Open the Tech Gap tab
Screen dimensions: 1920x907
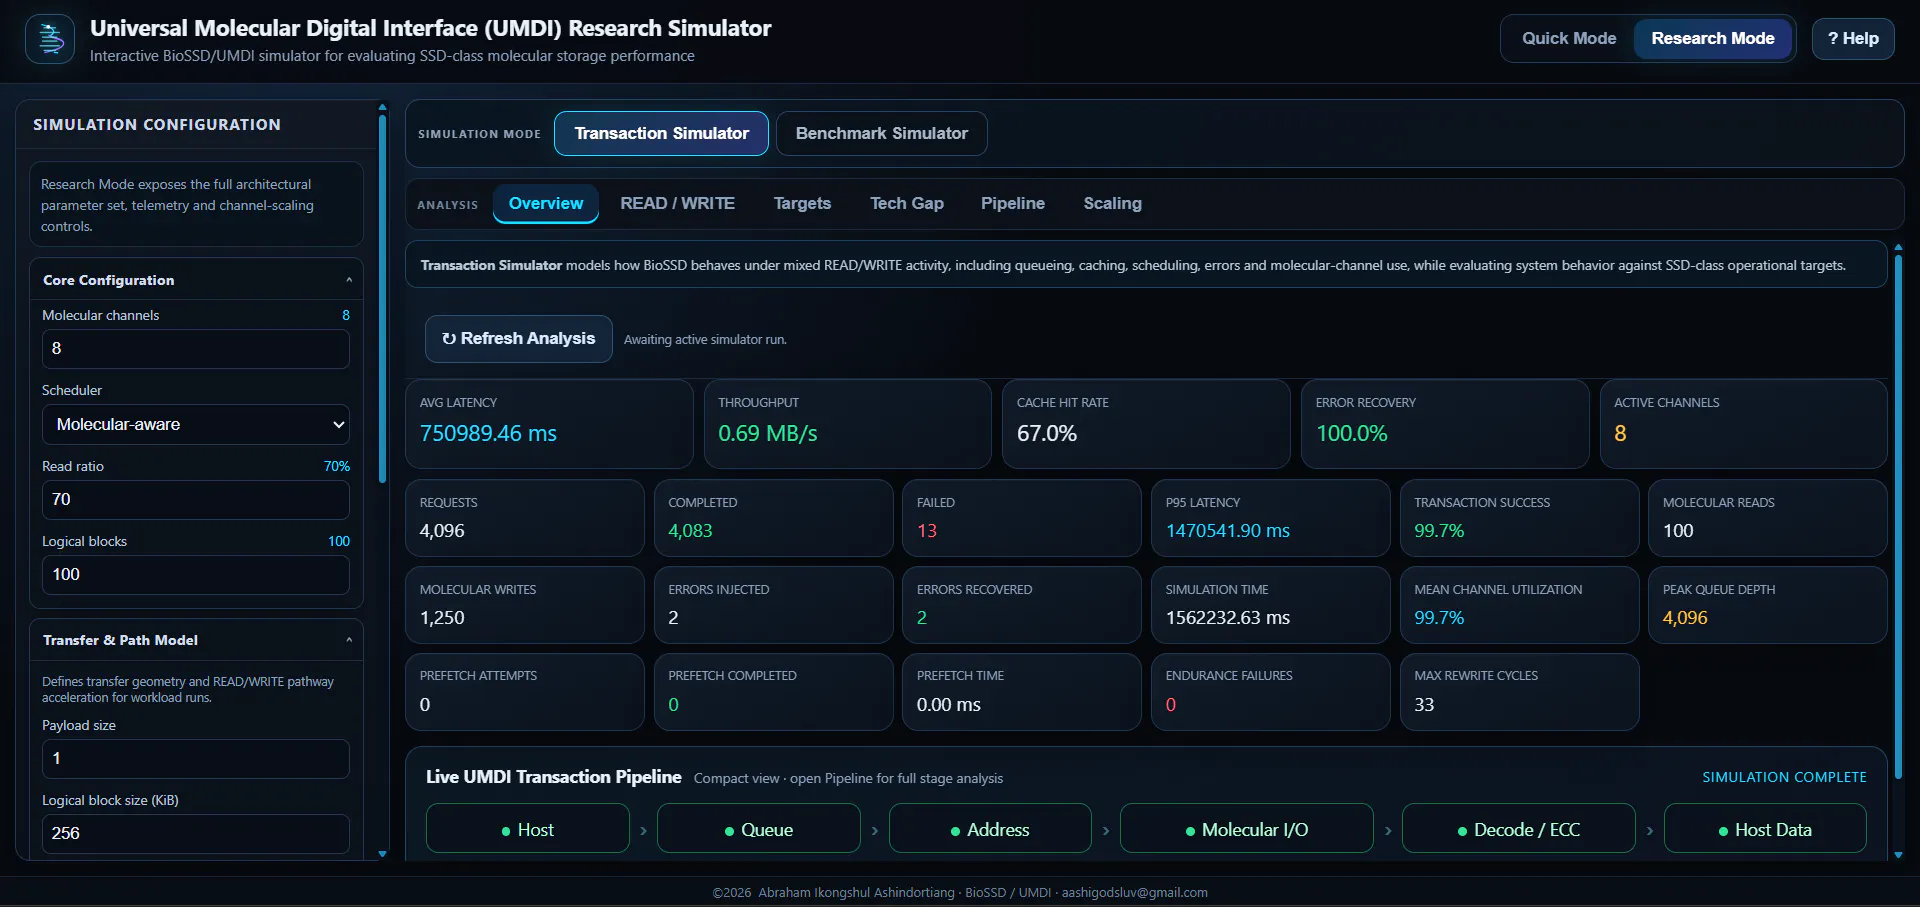coord(906,204)
